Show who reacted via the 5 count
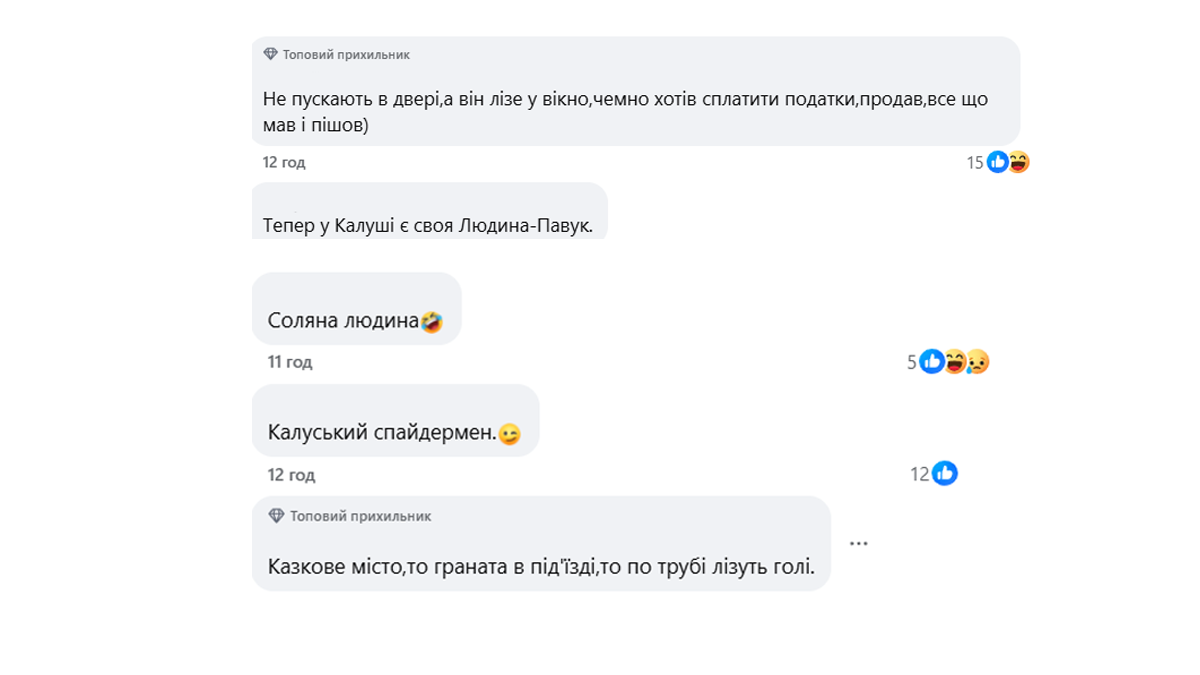The width and height of the screenshot is (1200, 675). (x=912, y=363)
